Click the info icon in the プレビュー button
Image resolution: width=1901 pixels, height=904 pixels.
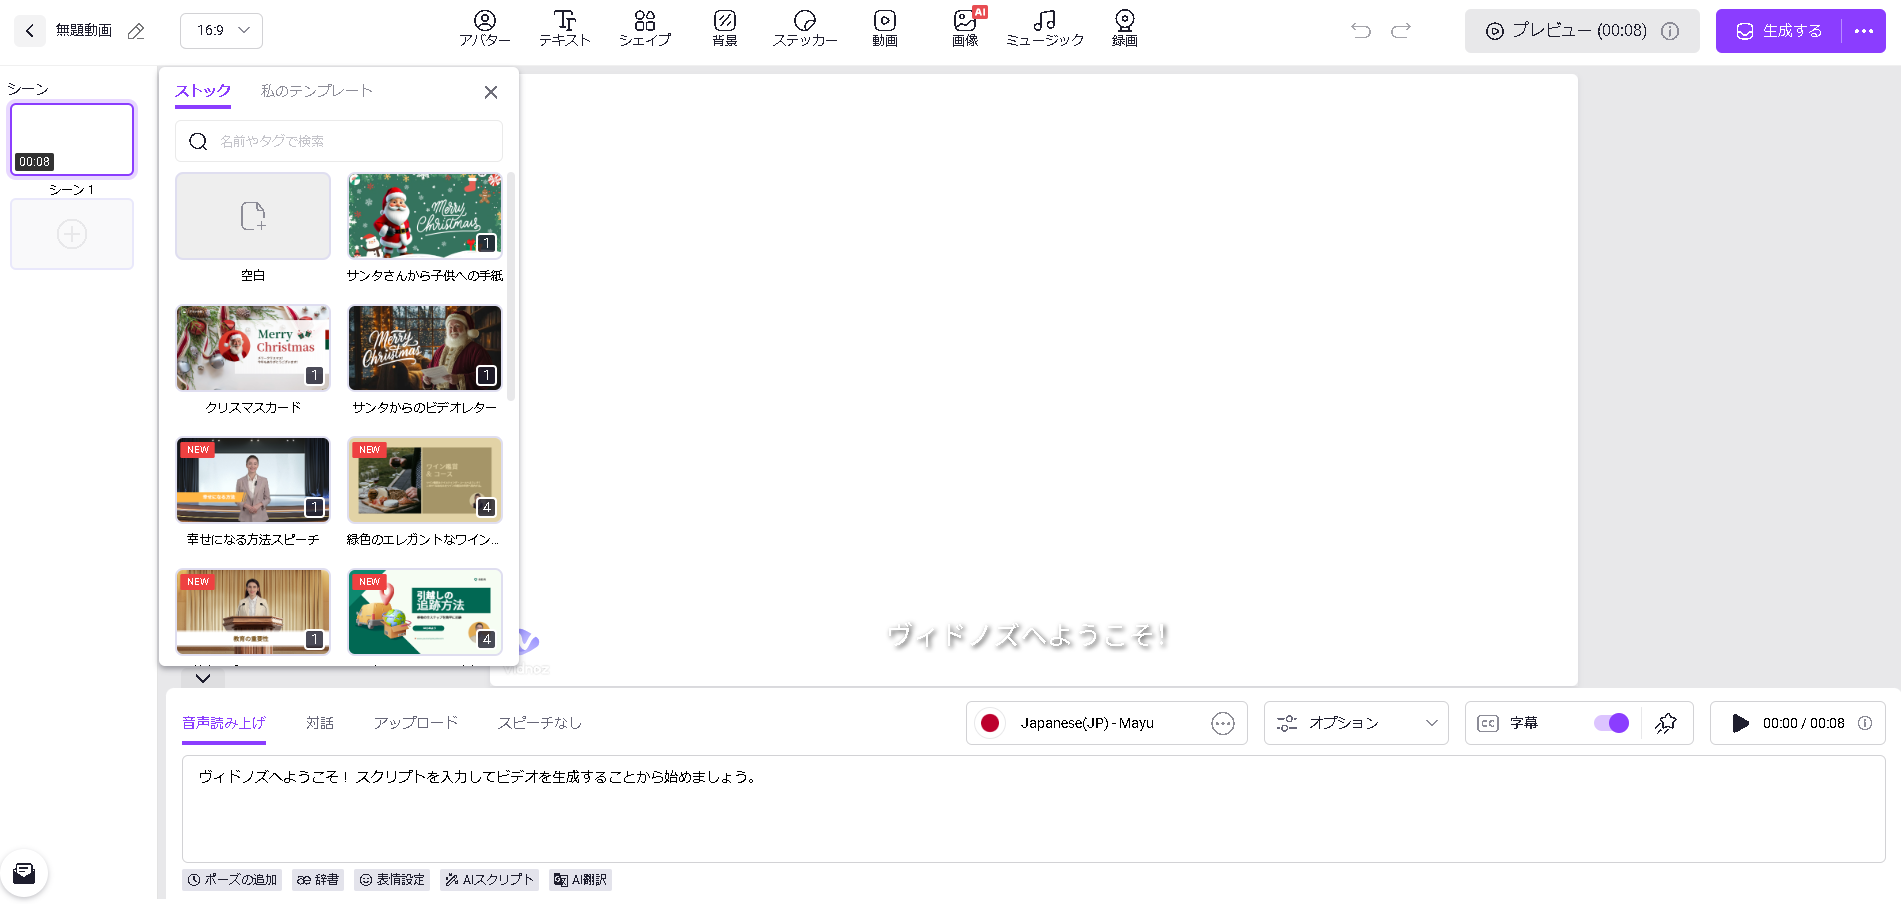(1670, 31)
